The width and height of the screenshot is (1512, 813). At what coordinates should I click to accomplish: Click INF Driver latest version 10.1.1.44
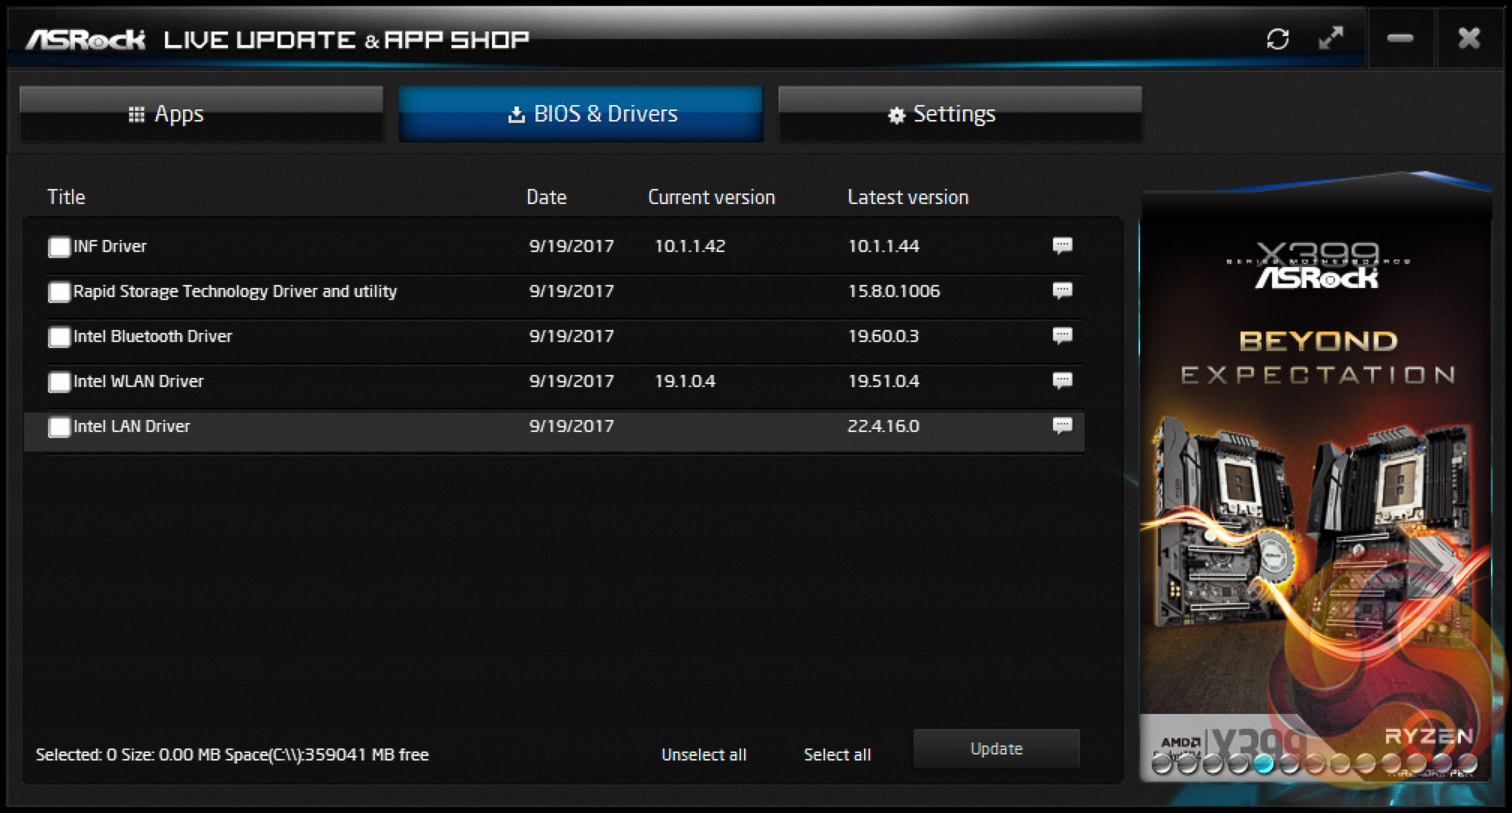(x=883, y=246)
